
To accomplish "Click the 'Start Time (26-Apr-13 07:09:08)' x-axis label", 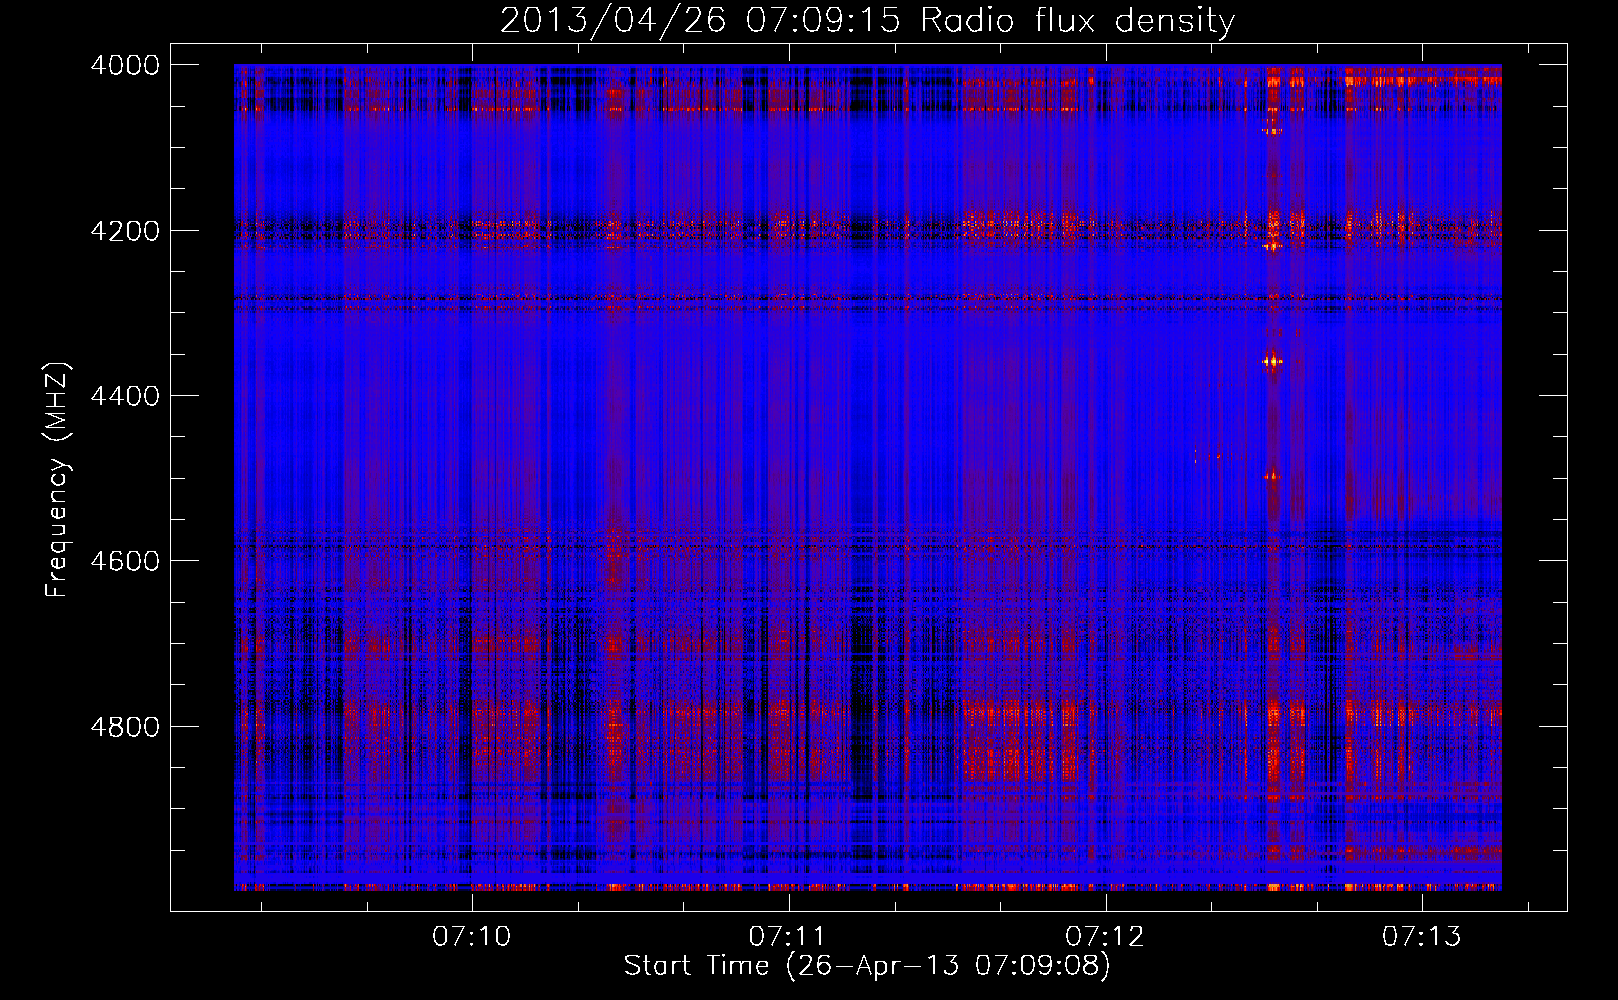I will [867, 966].
